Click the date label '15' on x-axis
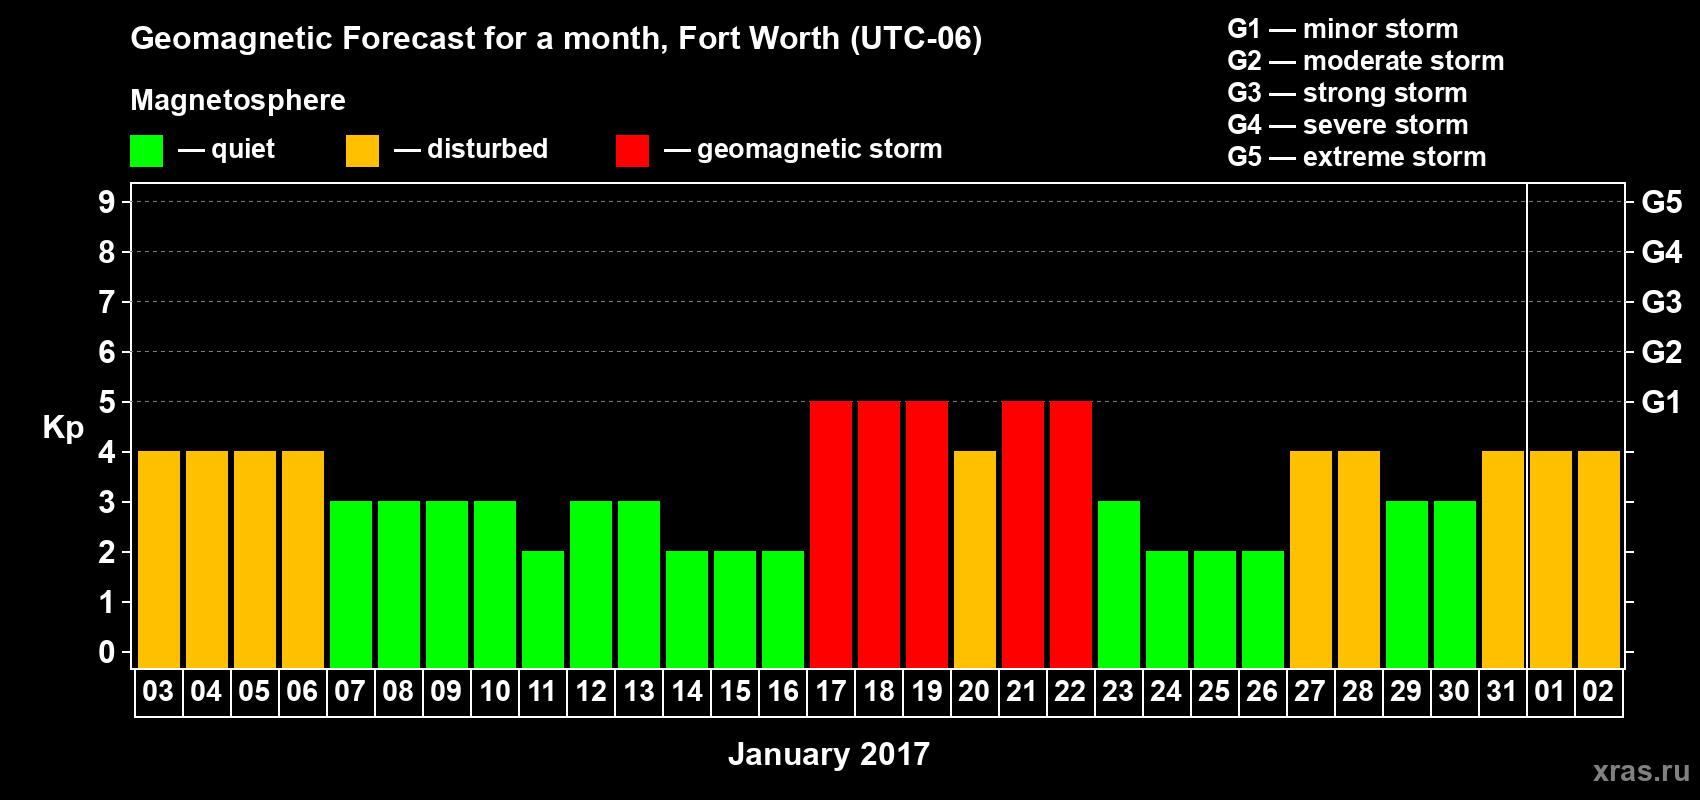 (734, 692)
